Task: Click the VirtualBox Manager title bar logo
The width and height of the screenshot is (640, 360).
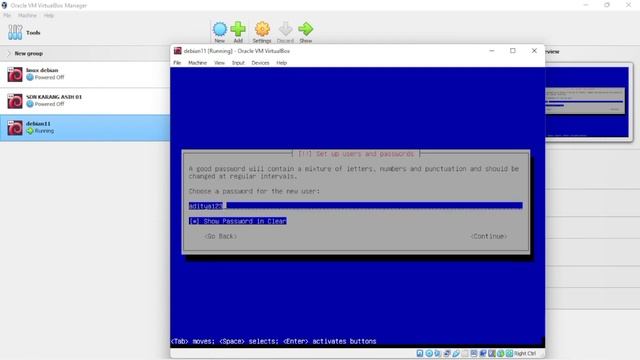Action: (x=4, y=5)
